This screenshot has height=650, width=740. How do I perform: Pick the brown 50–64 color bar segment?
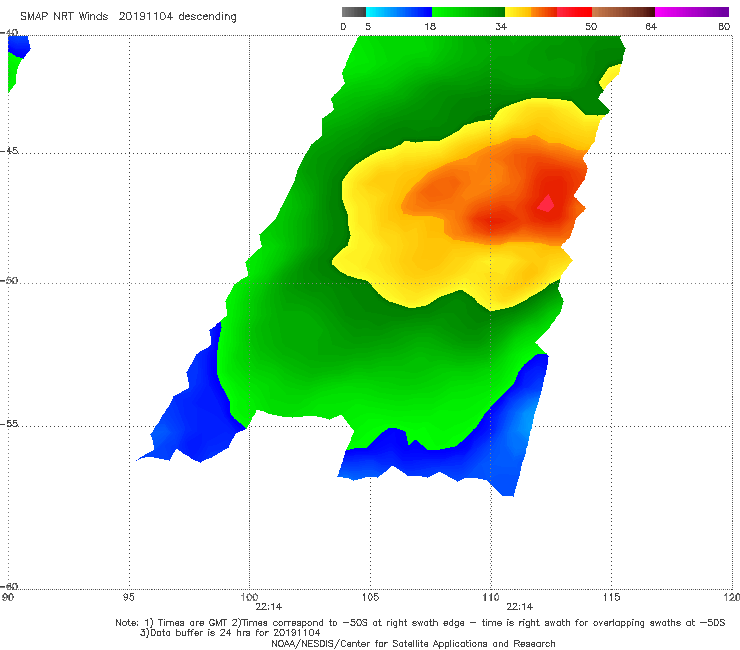[623, 12]
